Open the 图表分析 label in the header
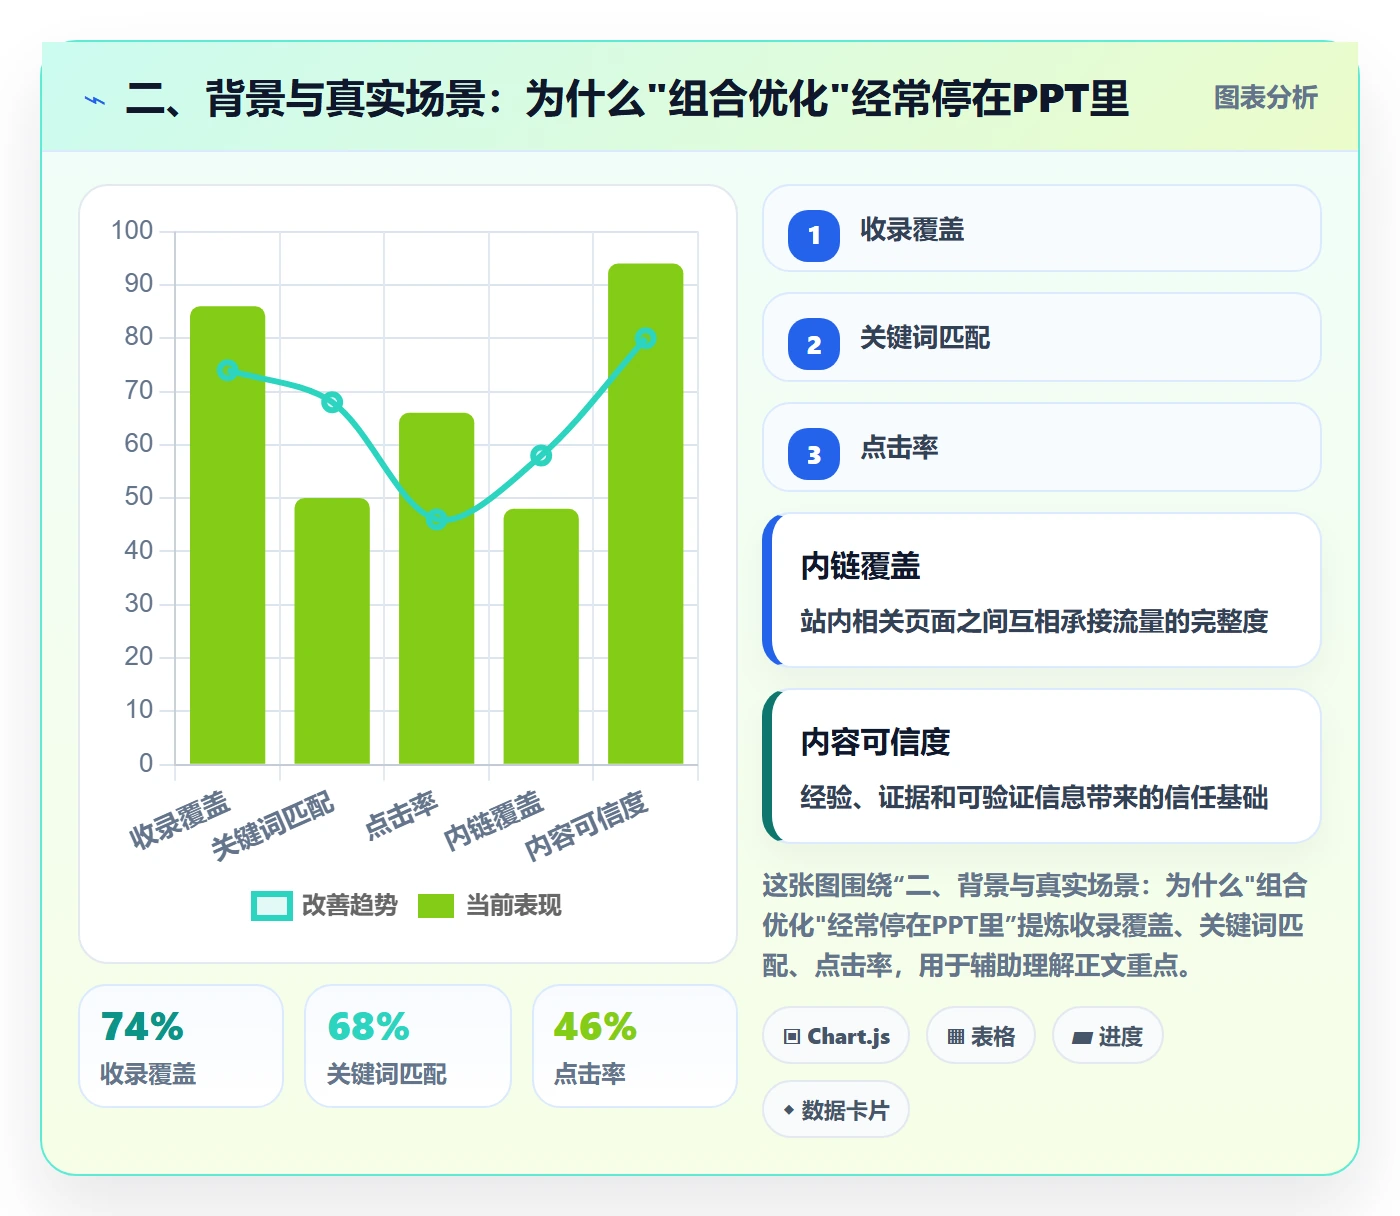 coord(1265,97)
